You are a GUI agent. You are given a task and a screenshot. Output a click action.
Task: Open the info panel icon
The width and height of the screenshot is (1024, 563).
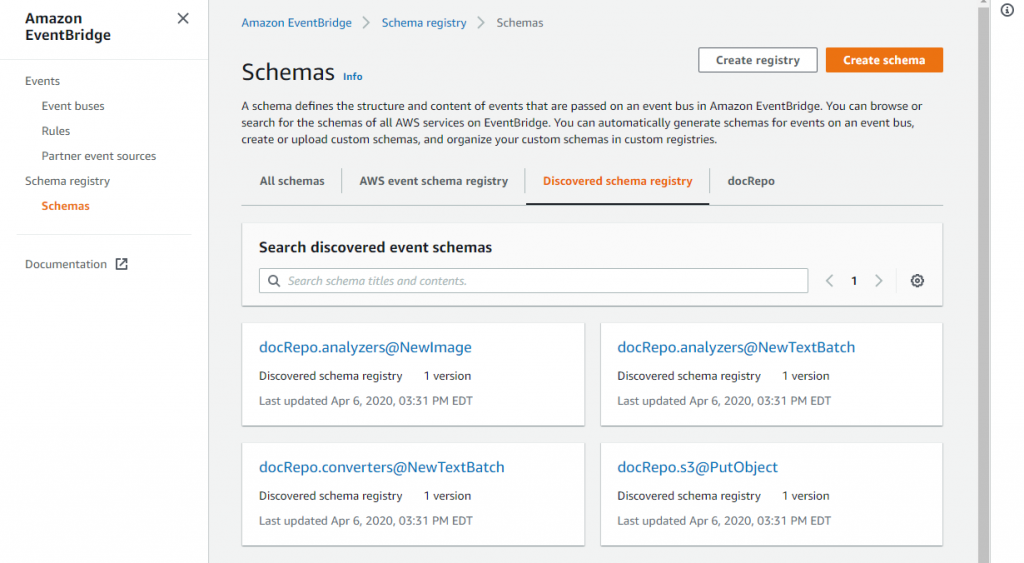coord(1007,10)
